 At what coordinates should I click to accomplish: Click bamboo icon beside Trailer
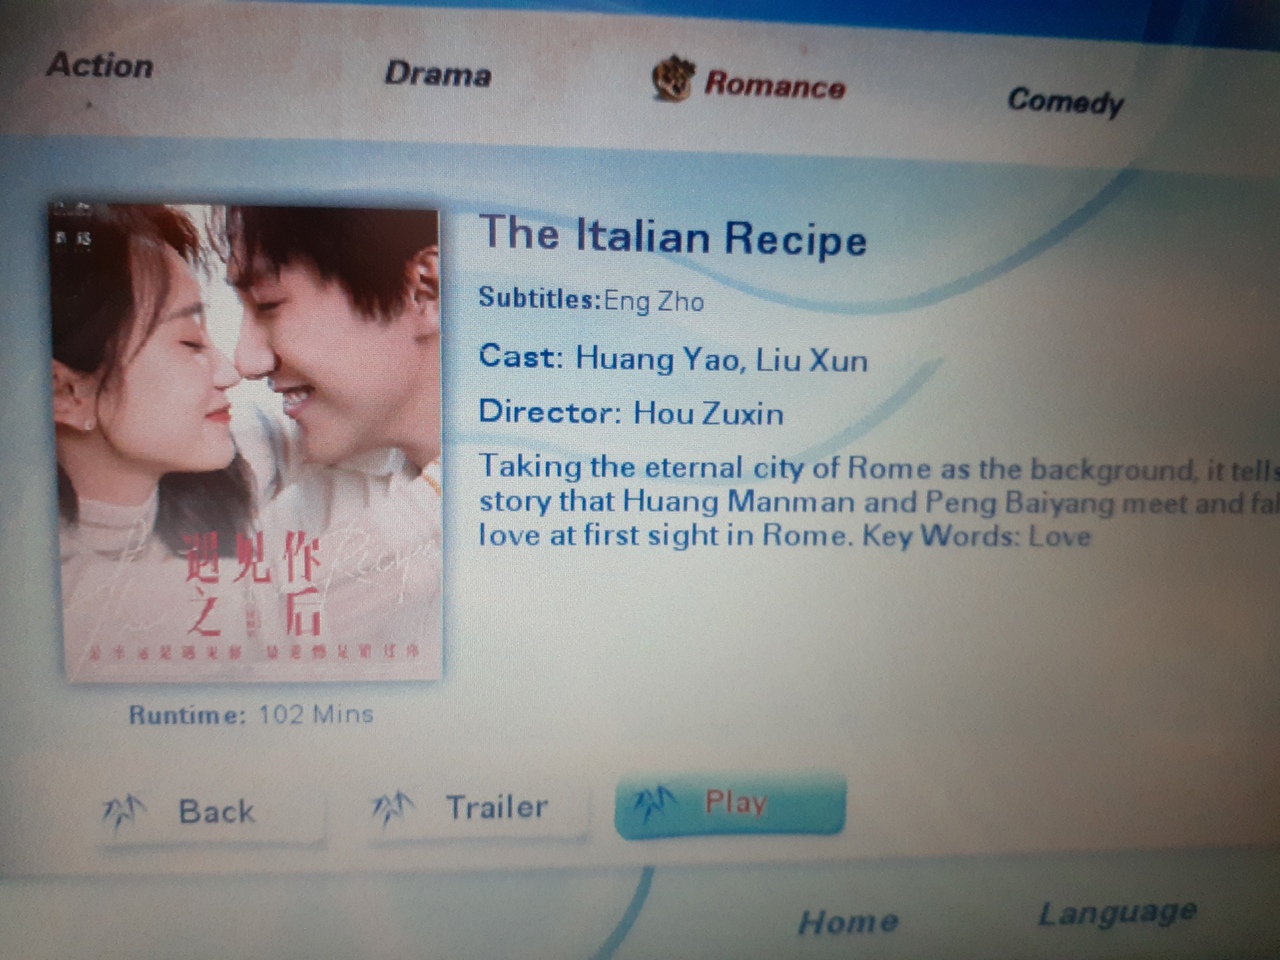click(393, 808)
